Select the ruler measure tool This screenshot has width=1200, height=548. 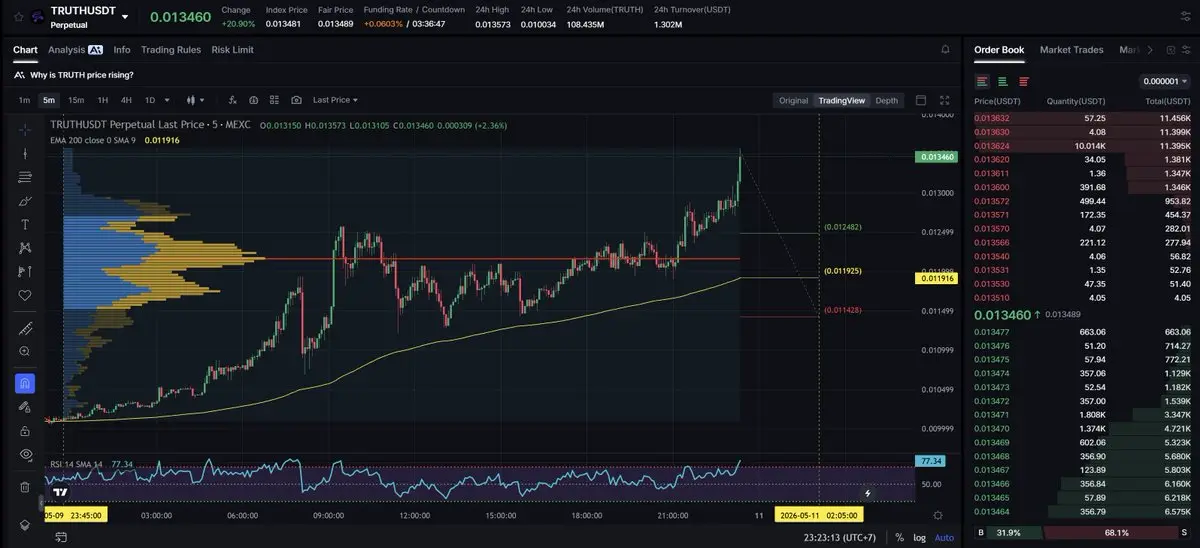tap(25, 328)
